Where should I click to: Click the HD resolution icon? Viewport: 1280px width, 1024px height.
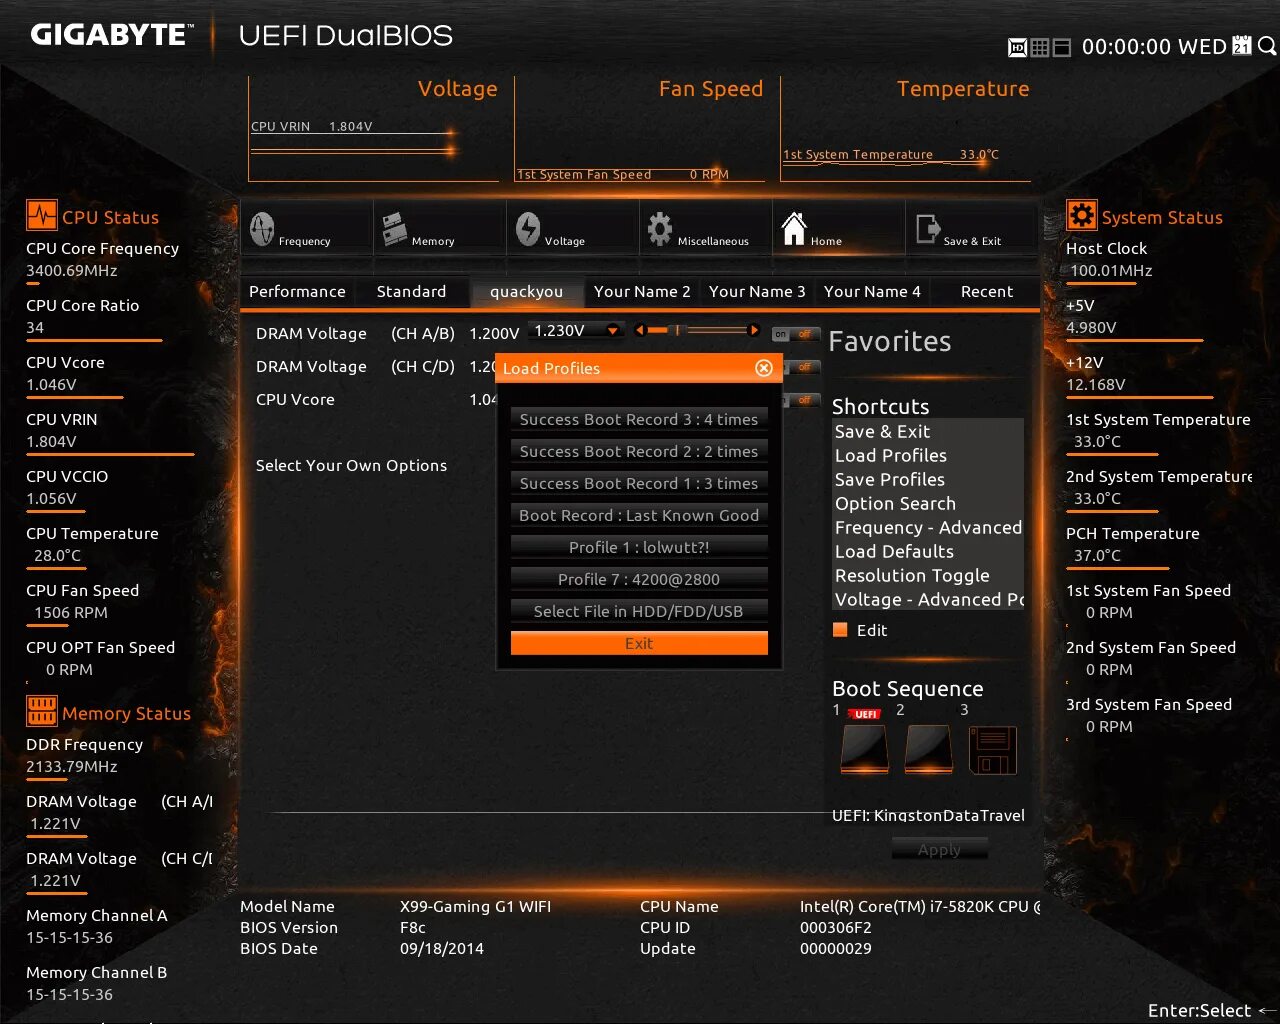1017,47
